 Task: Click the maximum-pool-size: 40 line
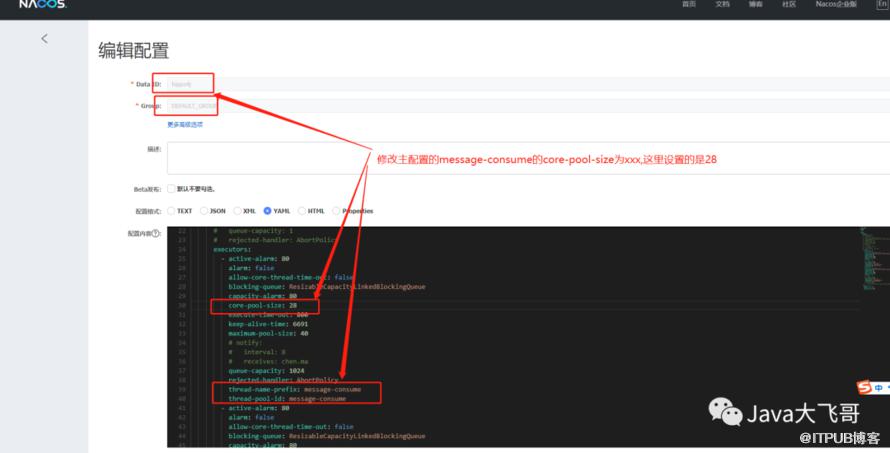268,334
